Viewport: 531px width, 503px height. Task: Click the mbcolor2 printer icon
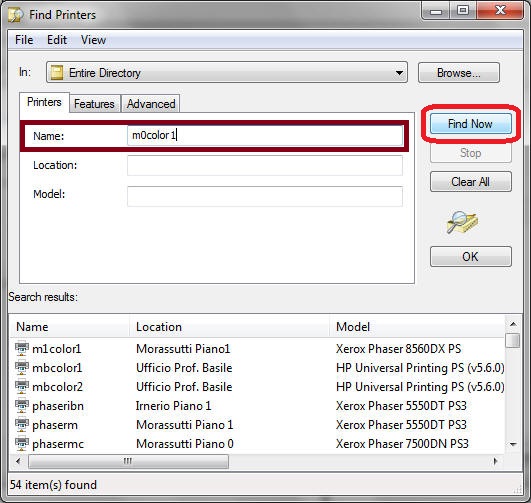point(22,386)
